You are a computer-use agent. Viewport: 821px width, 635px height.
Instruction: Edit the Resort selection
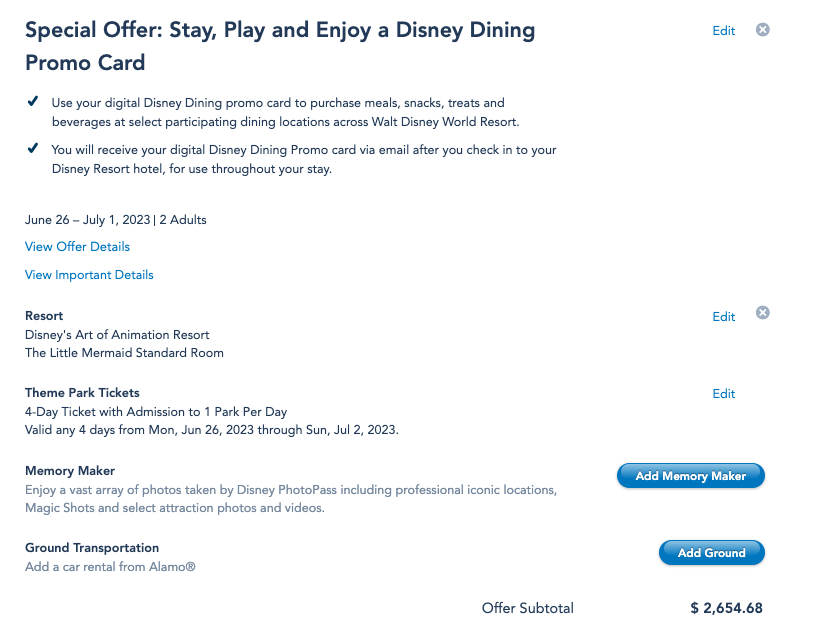(x=723, y=317)
